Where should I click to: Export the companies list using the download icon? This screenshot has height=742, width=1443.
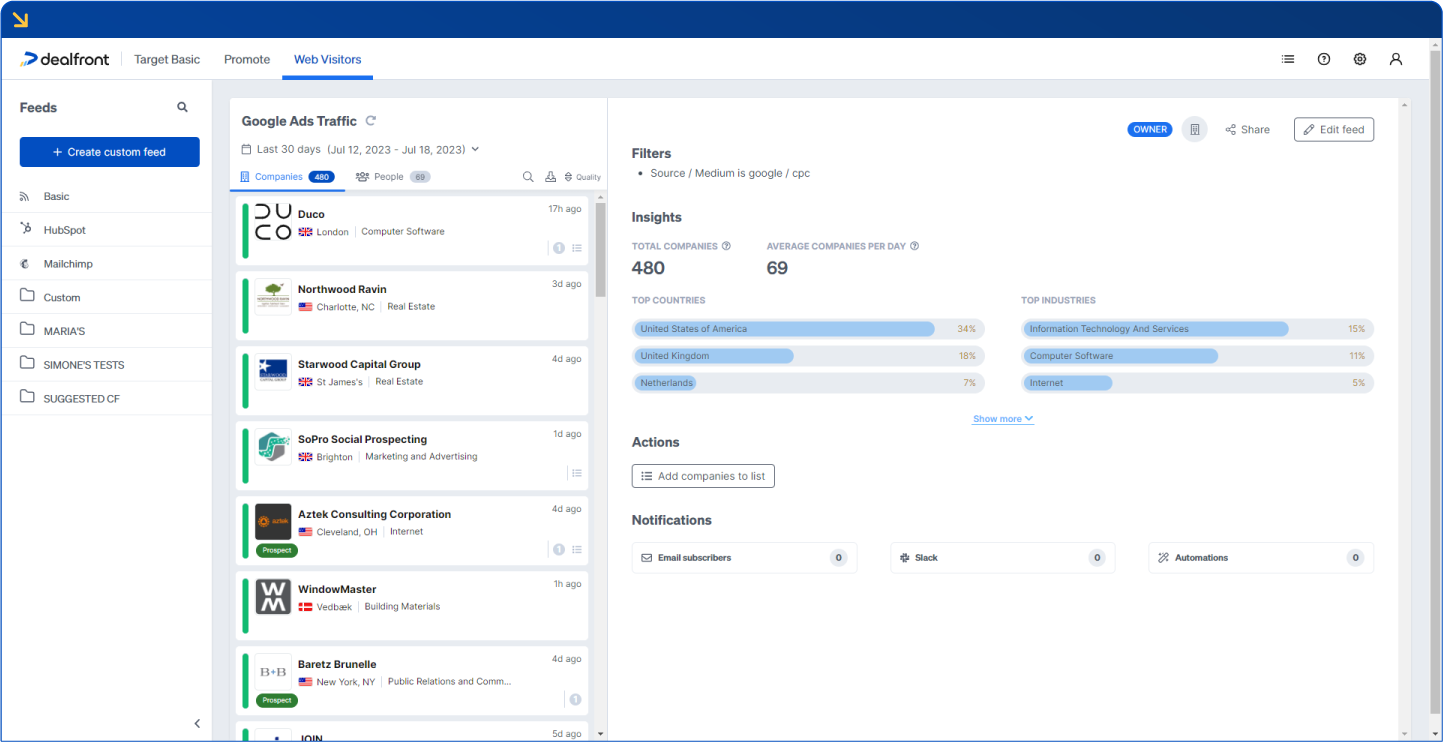pyautogui.click(x=551, y=176)
